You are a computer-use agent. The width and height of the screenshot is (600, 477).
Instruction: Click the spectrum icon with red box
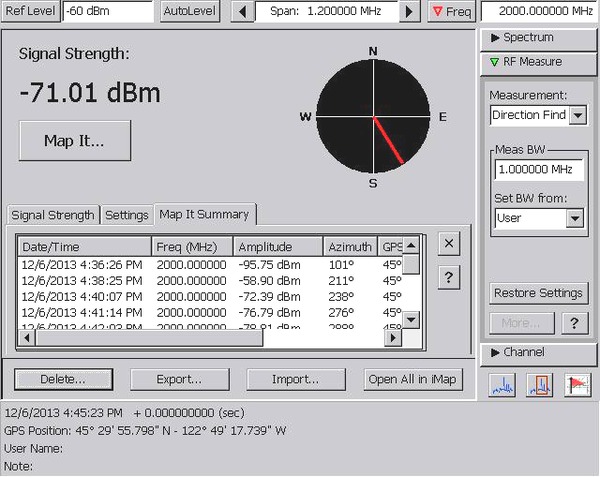(x=539, y=385)
